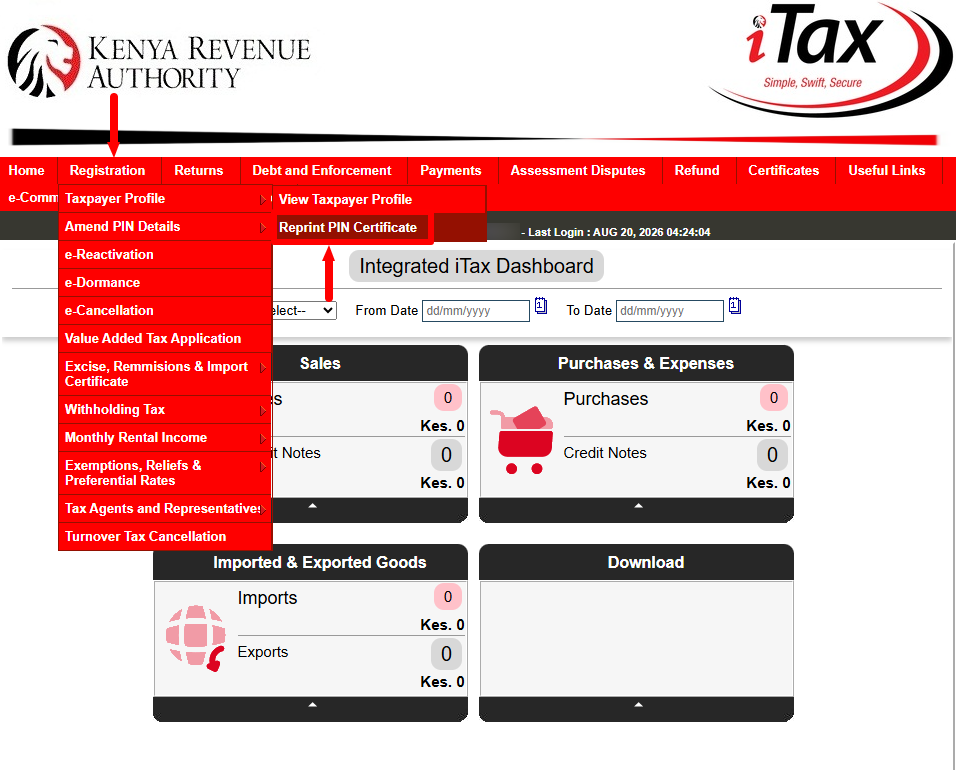Open the Useful Links menu
This screenshot has width=956, height=770.
(887, 171)
